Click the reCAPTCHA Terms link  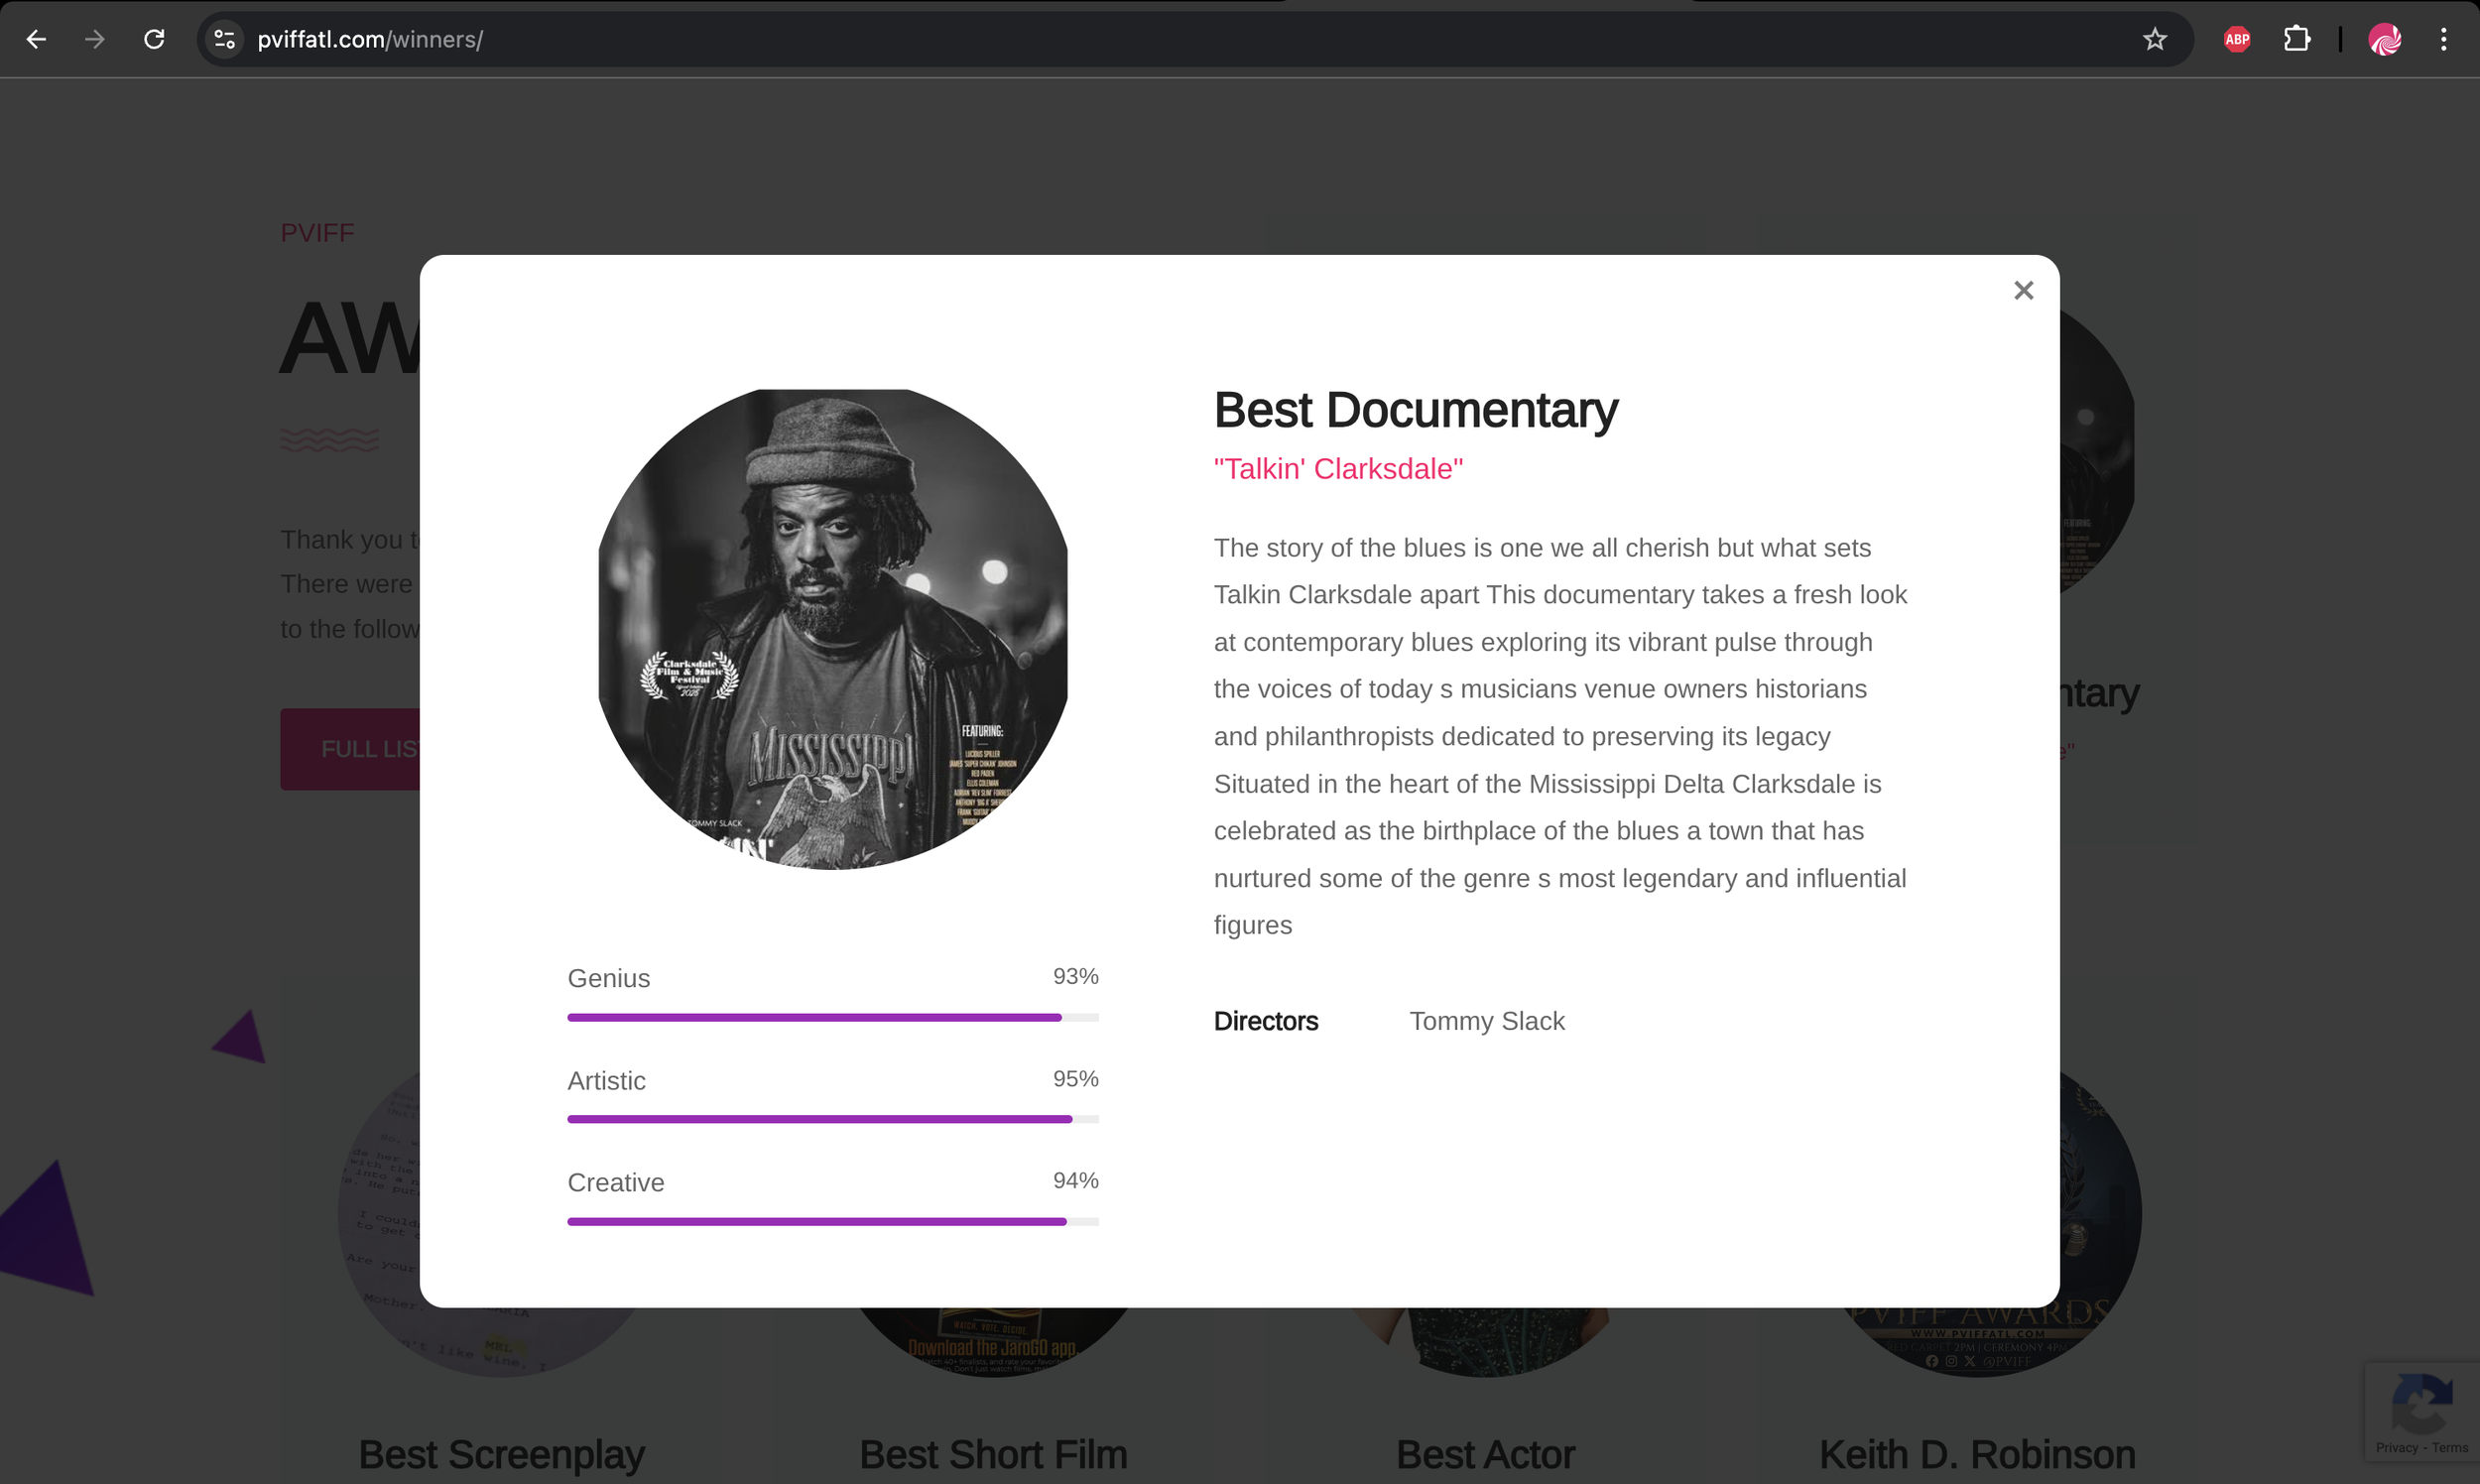(x=2449, y=1447)
